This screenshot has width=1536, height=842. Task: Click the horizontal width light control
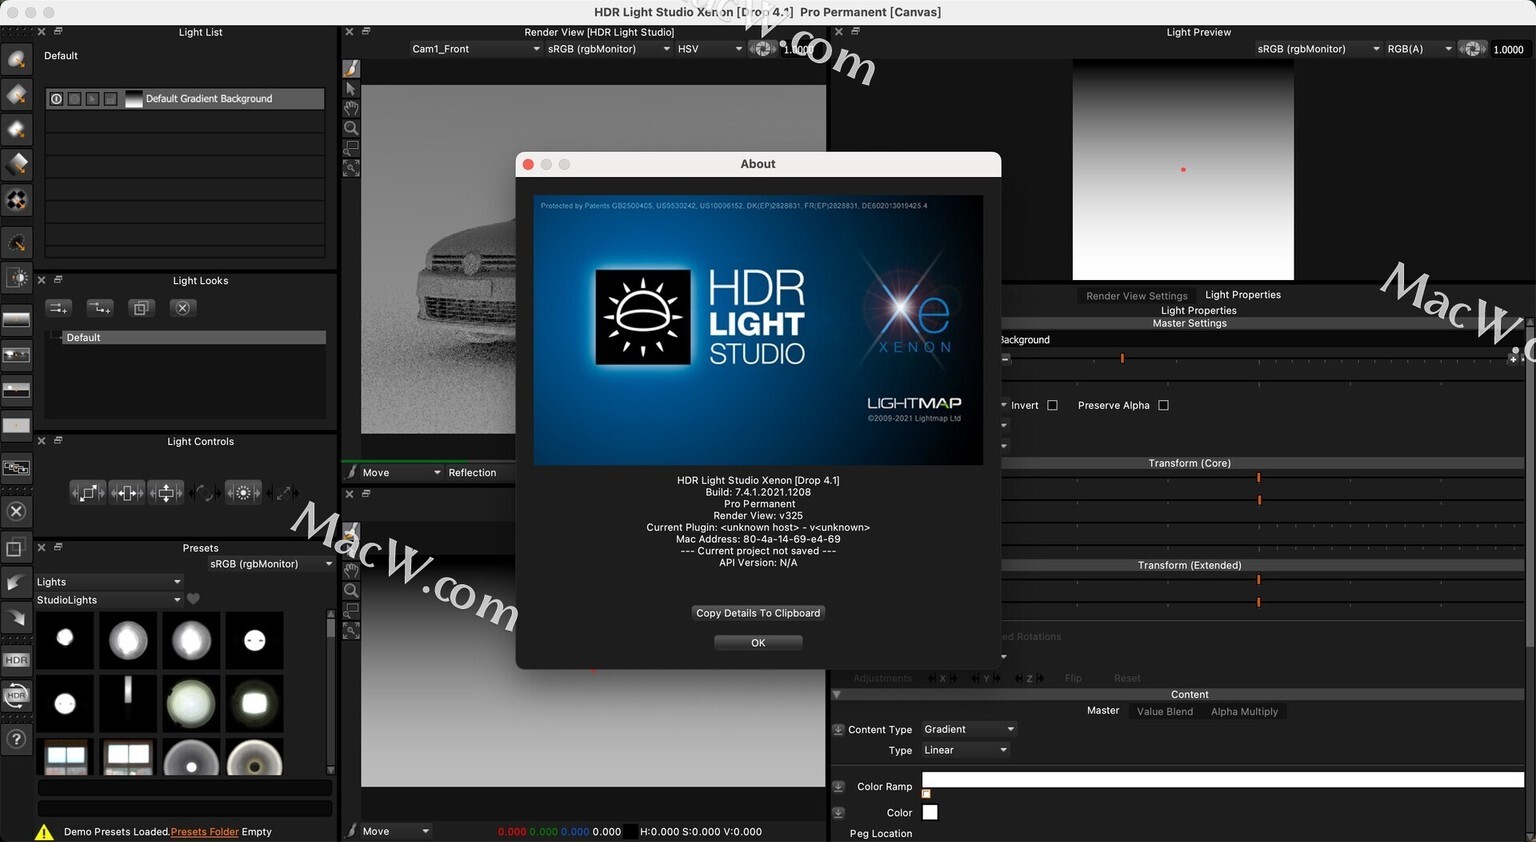[126, 492]
